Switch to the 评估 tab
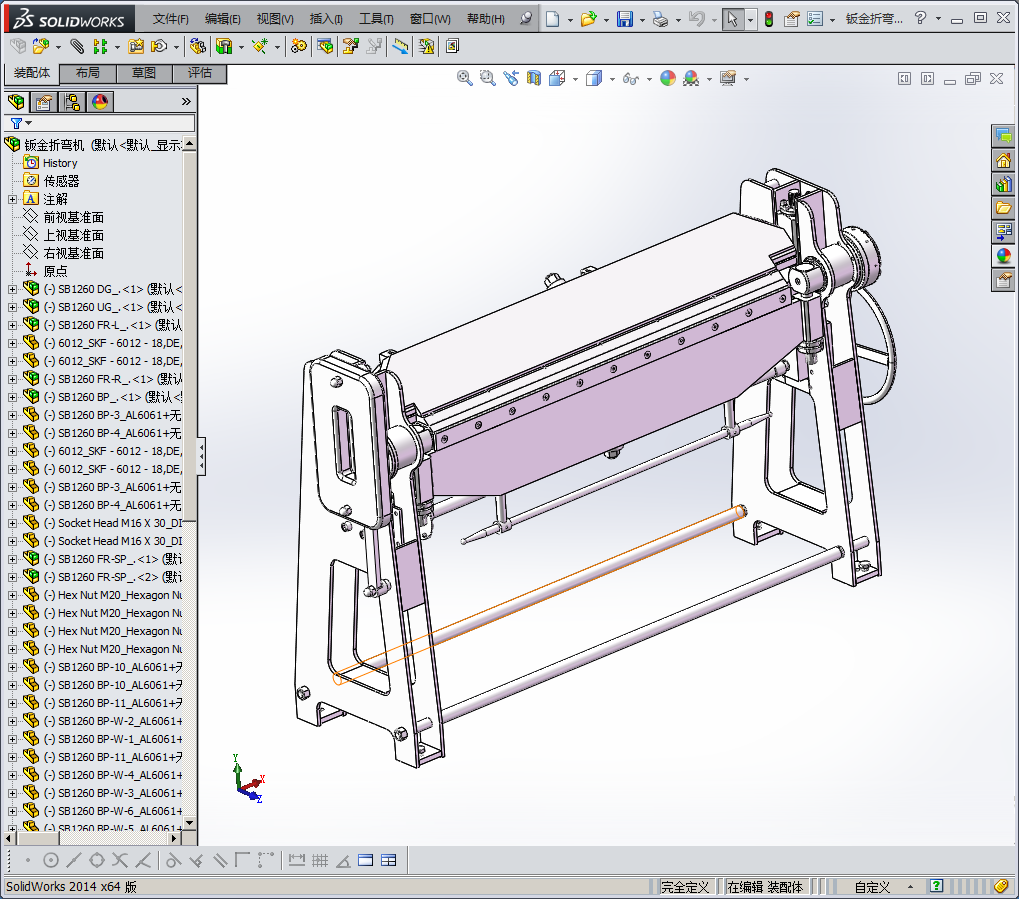This screenshot has height=899, width=1019. coord(200,73)
